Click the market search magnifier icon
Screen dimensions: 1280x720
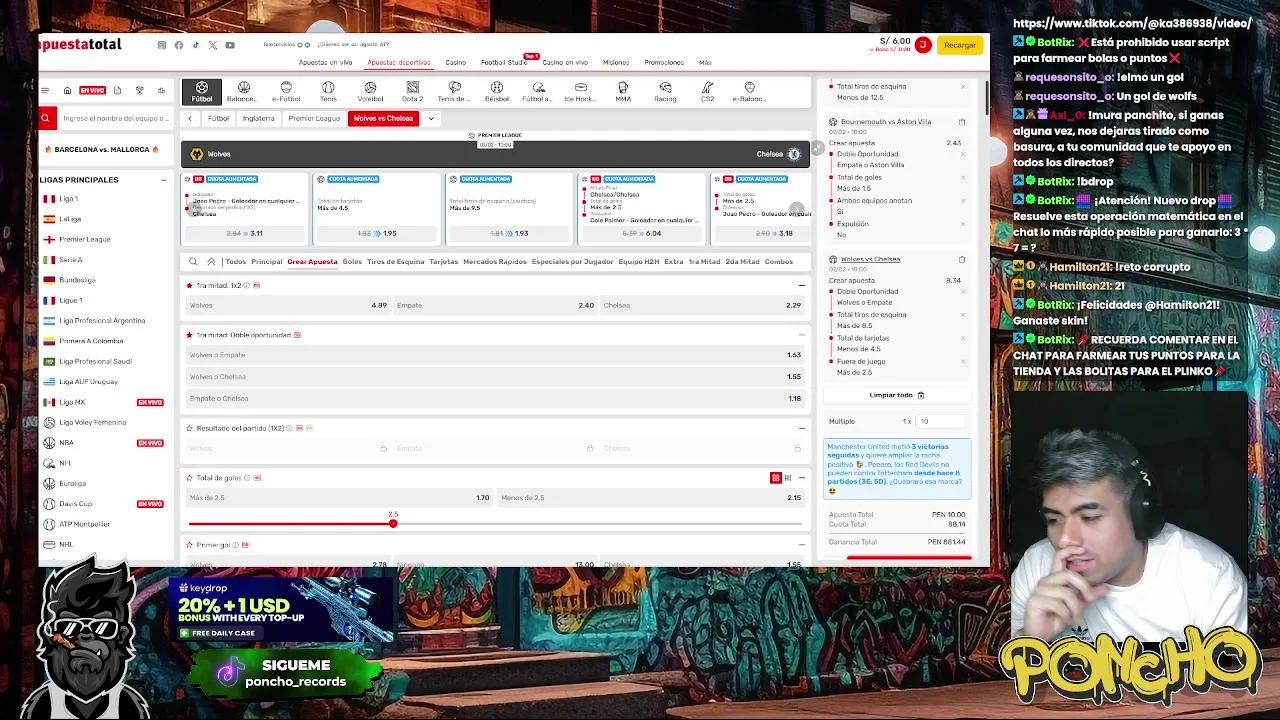193,262
